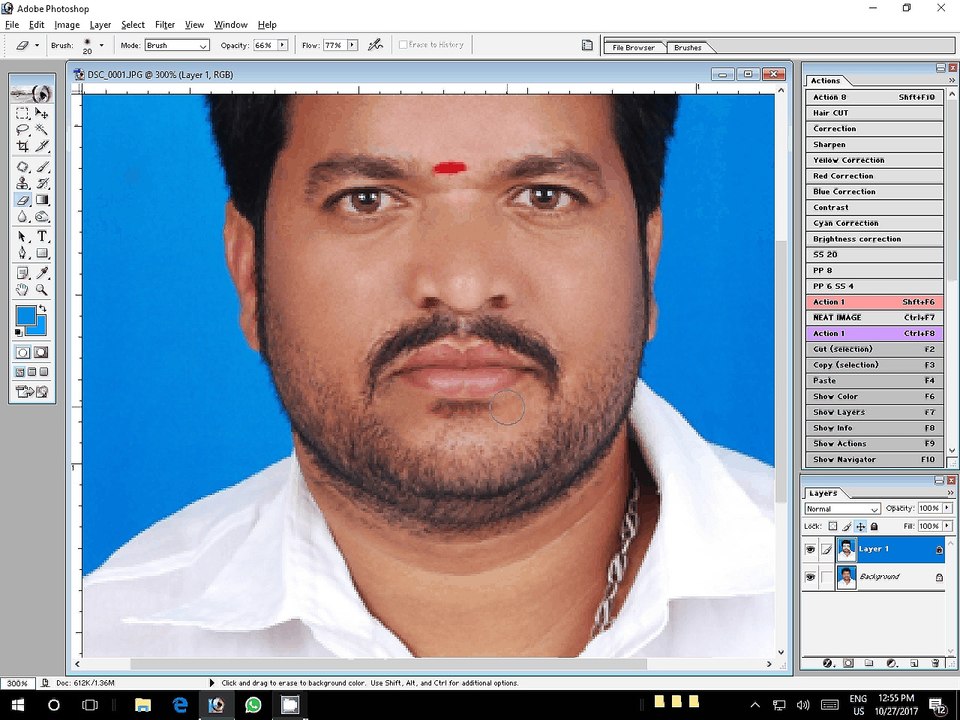Open Layer menu
The width and height of the screenshot is (960, 720).
pyautogui.click(x=100, y=24)
